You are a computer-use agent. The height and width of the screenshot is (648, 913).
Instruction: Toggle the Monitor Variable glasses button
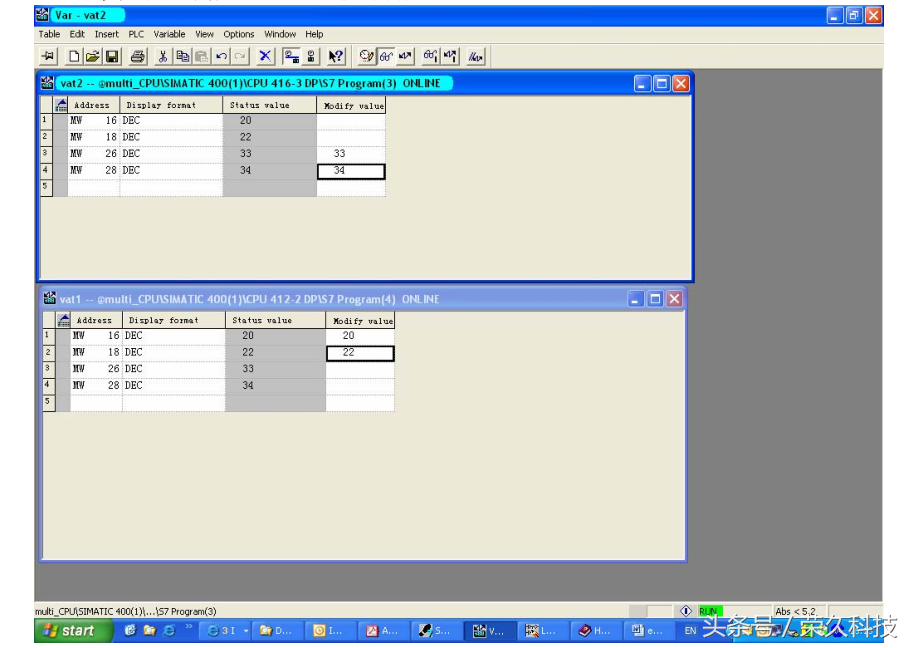(x=385, y=57)
